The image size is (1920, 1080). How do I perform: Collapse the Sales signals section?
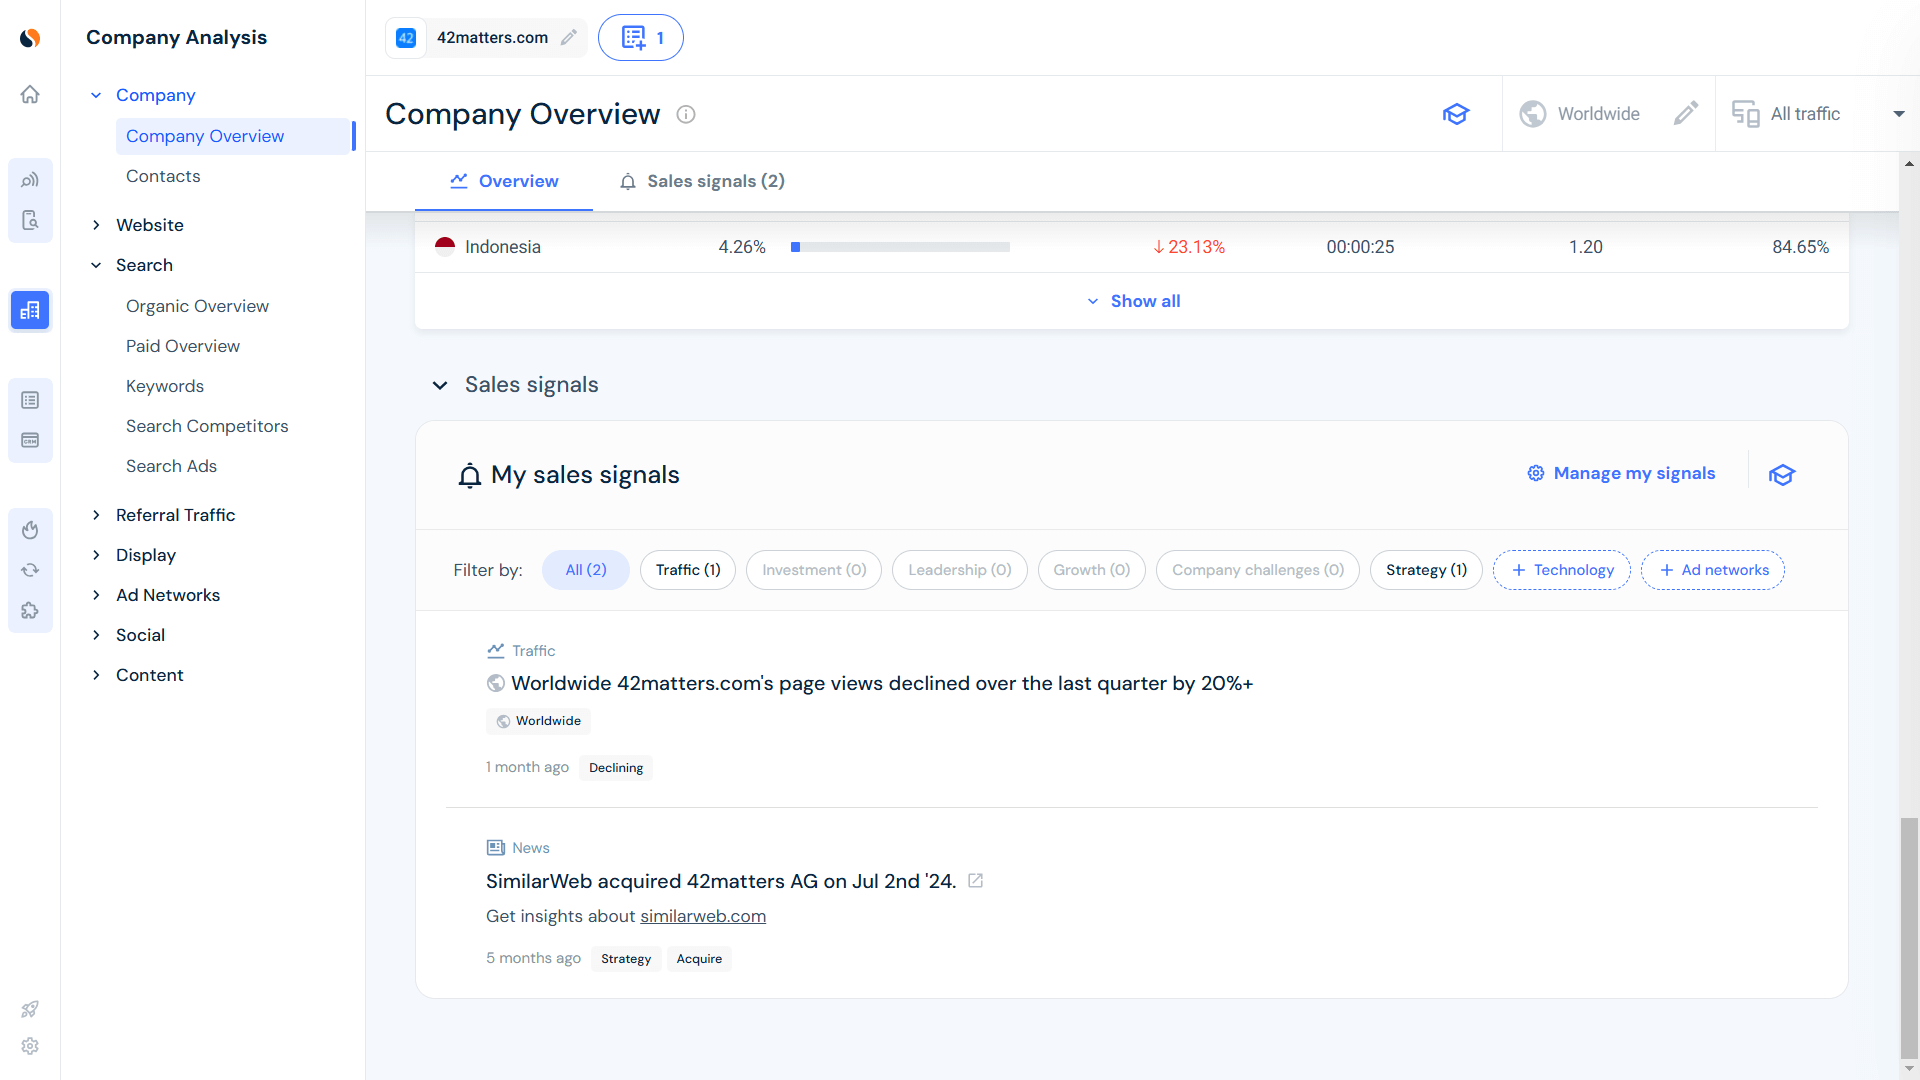pos(440,385)
